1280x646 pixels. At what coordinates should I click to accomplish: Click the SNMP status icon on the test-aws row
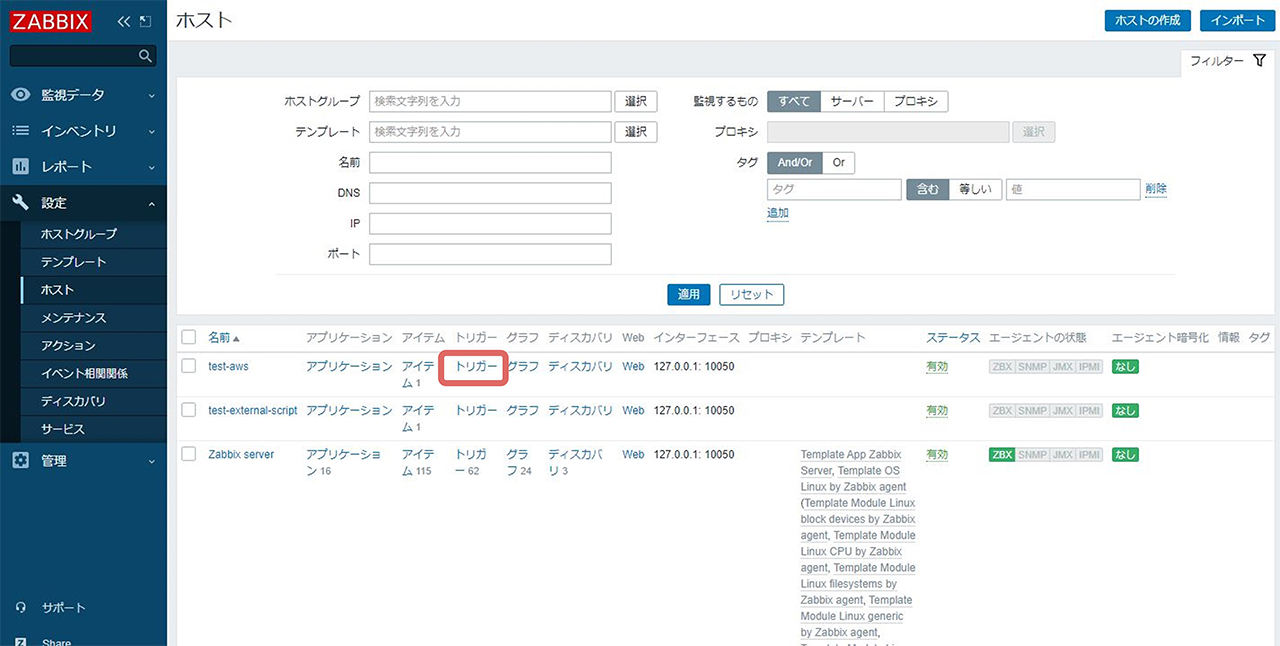1033,366
